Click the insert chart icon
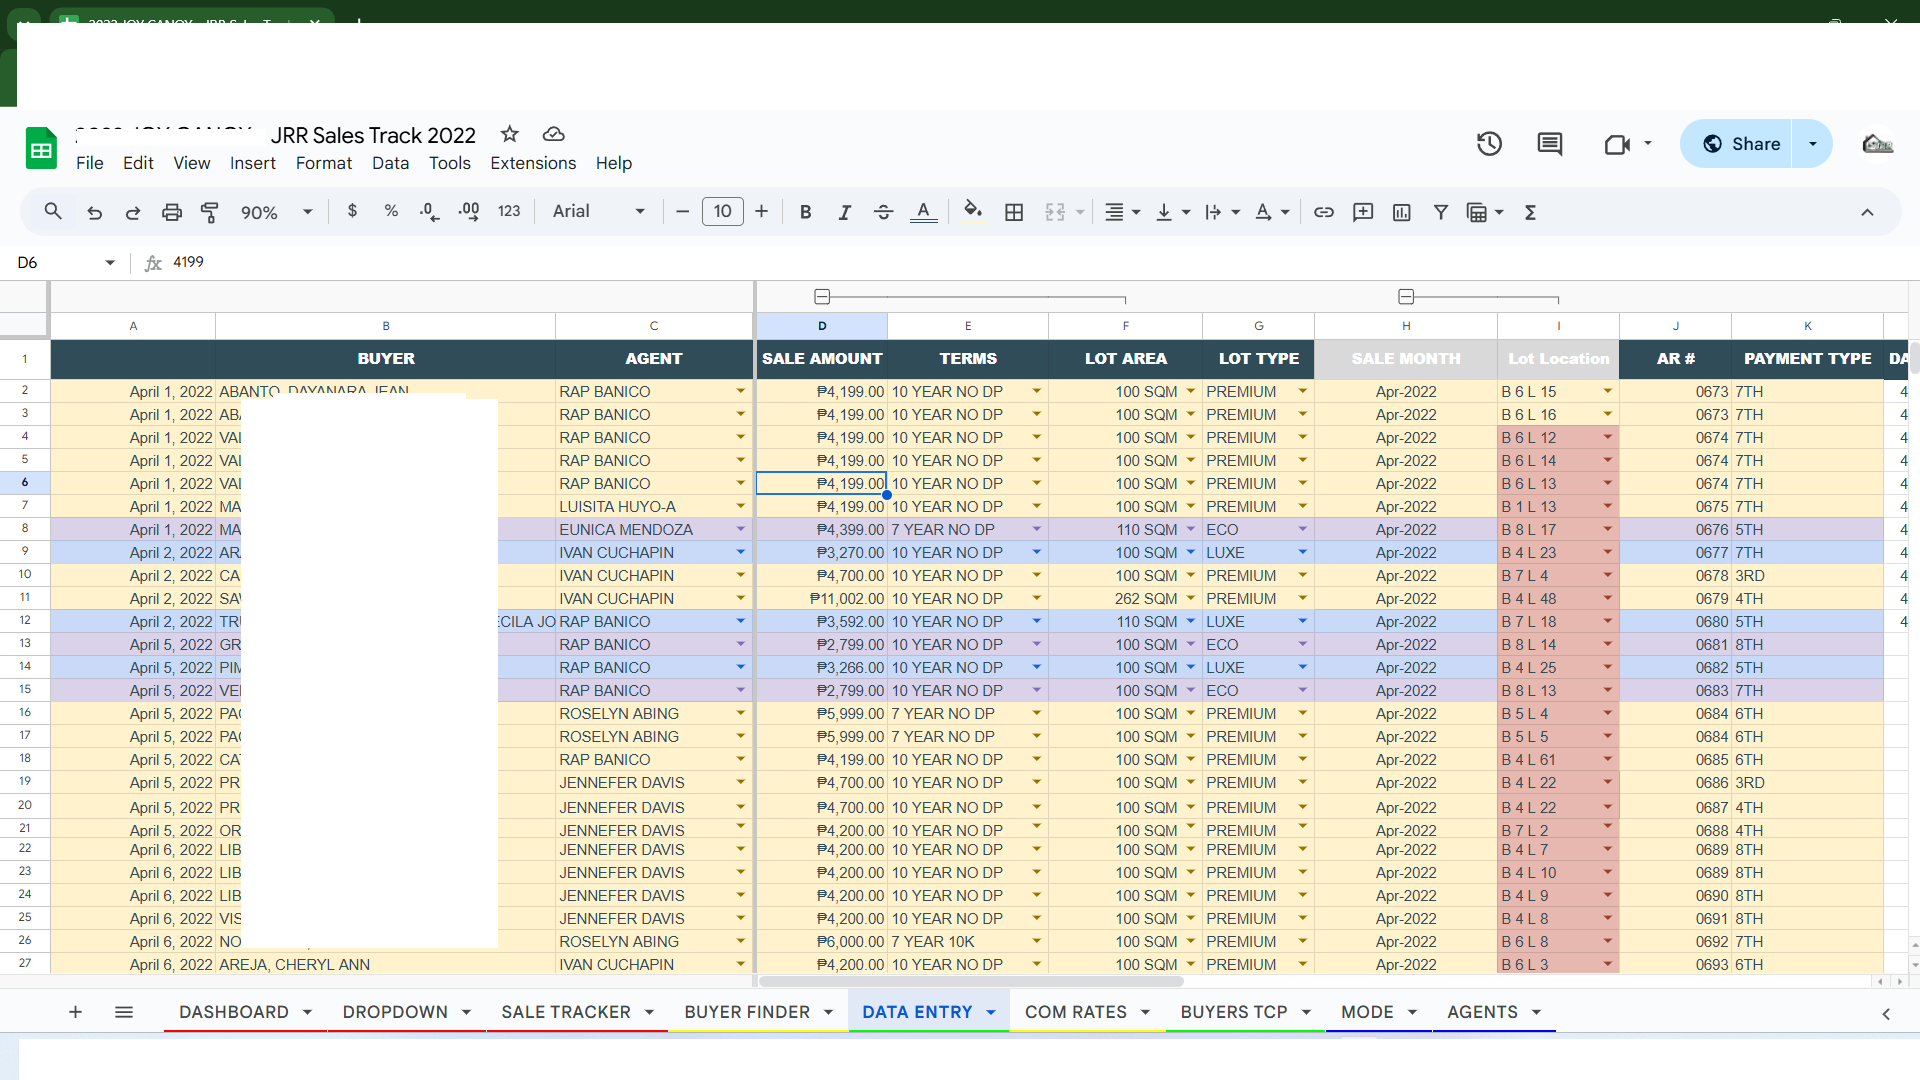This screenshot has height=1080, width=1920. 1401,212
